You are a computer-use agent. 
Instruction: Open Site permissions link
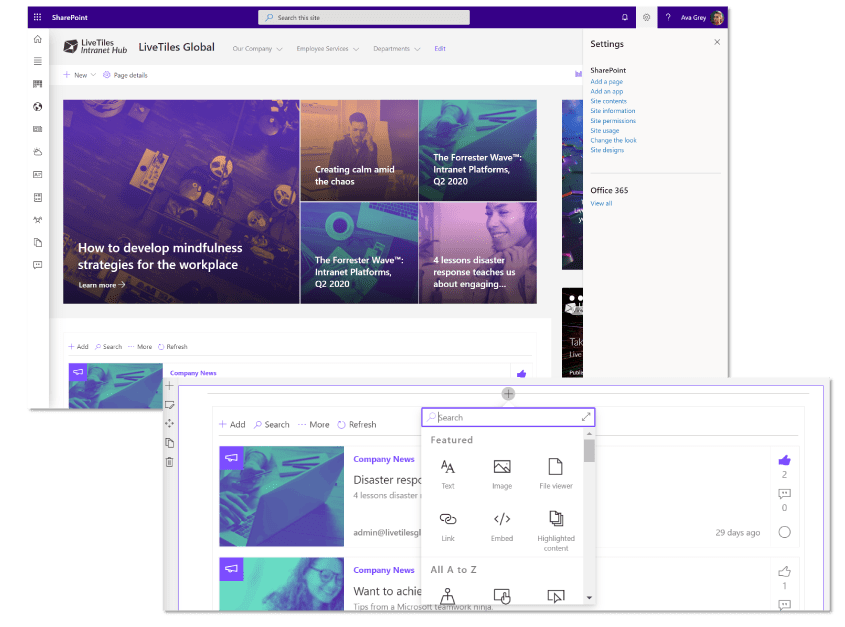click(613, 121)
